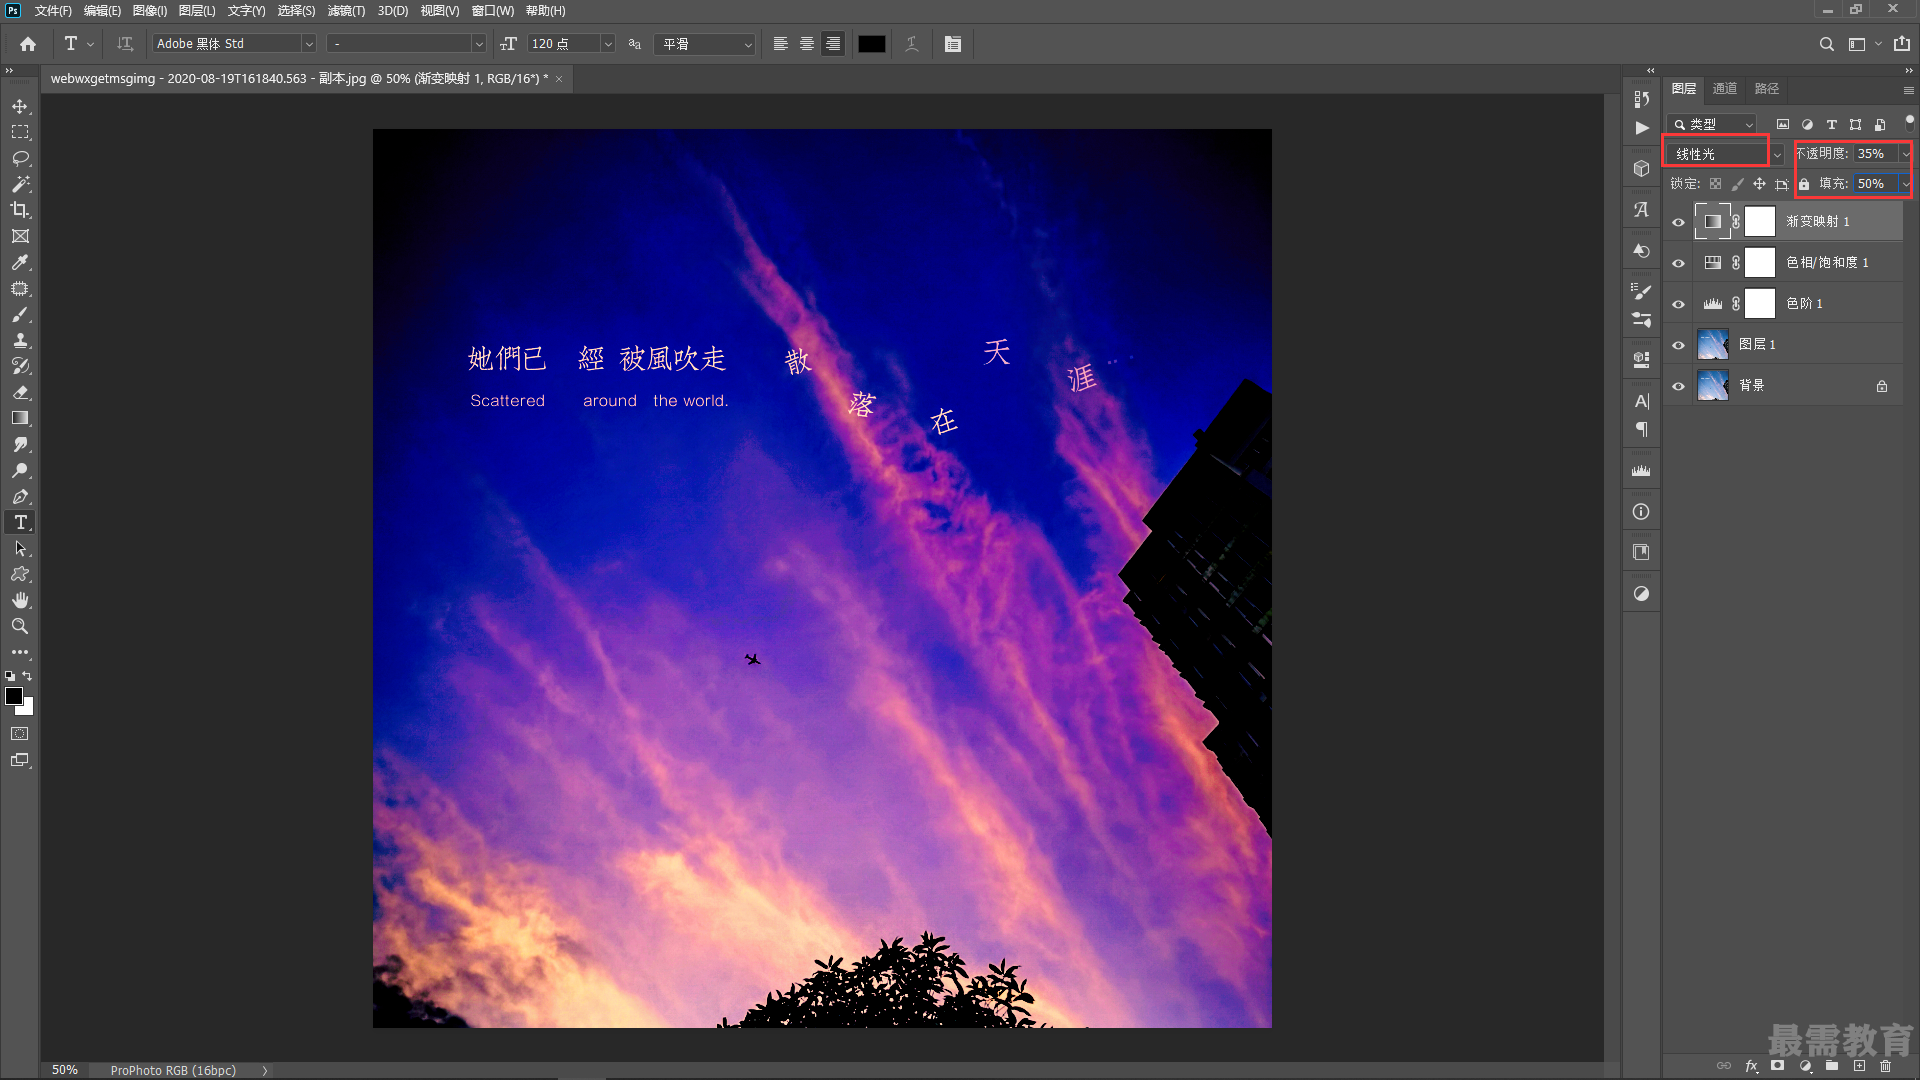Click the Home icon in options bar
The height and width of the screenshot is (1080, 1920).
click(28, 44)
